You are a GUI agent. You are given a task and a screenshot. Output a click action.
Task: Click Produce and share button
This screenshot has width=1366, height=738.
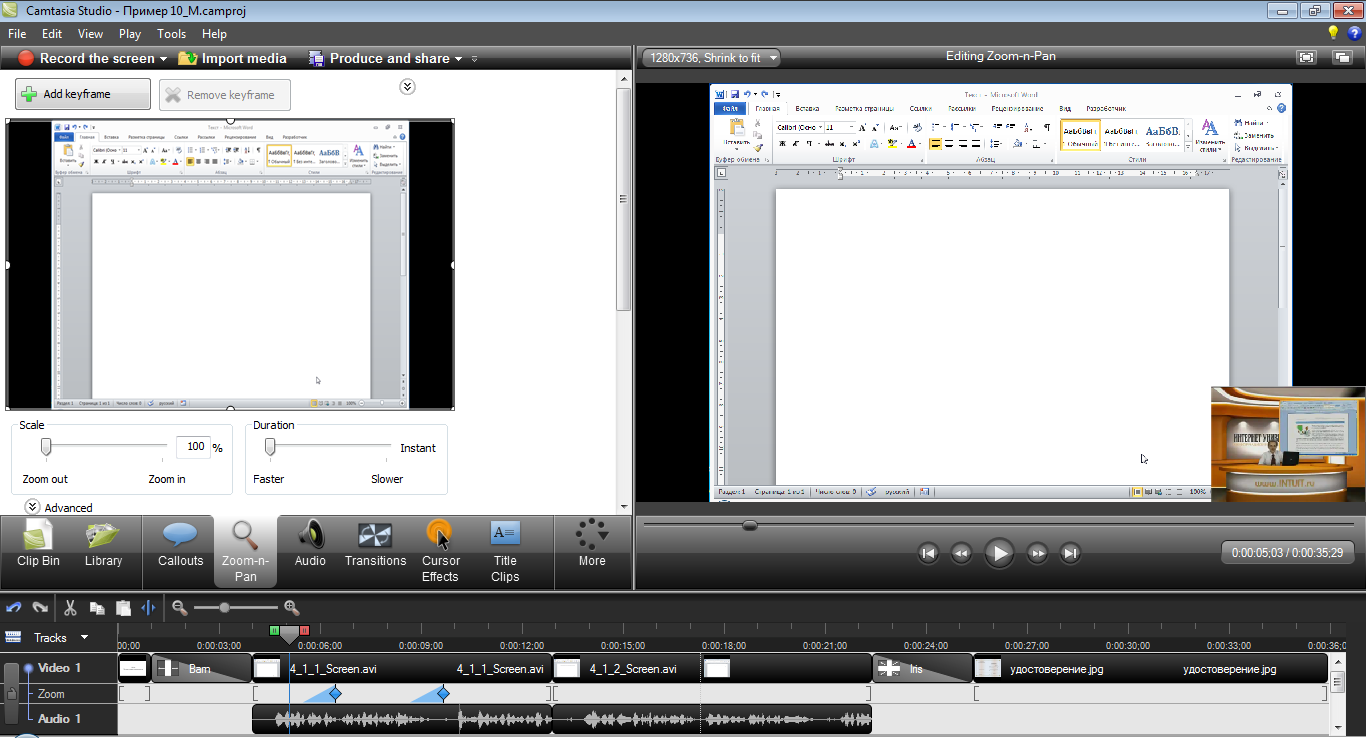point(379,58)
